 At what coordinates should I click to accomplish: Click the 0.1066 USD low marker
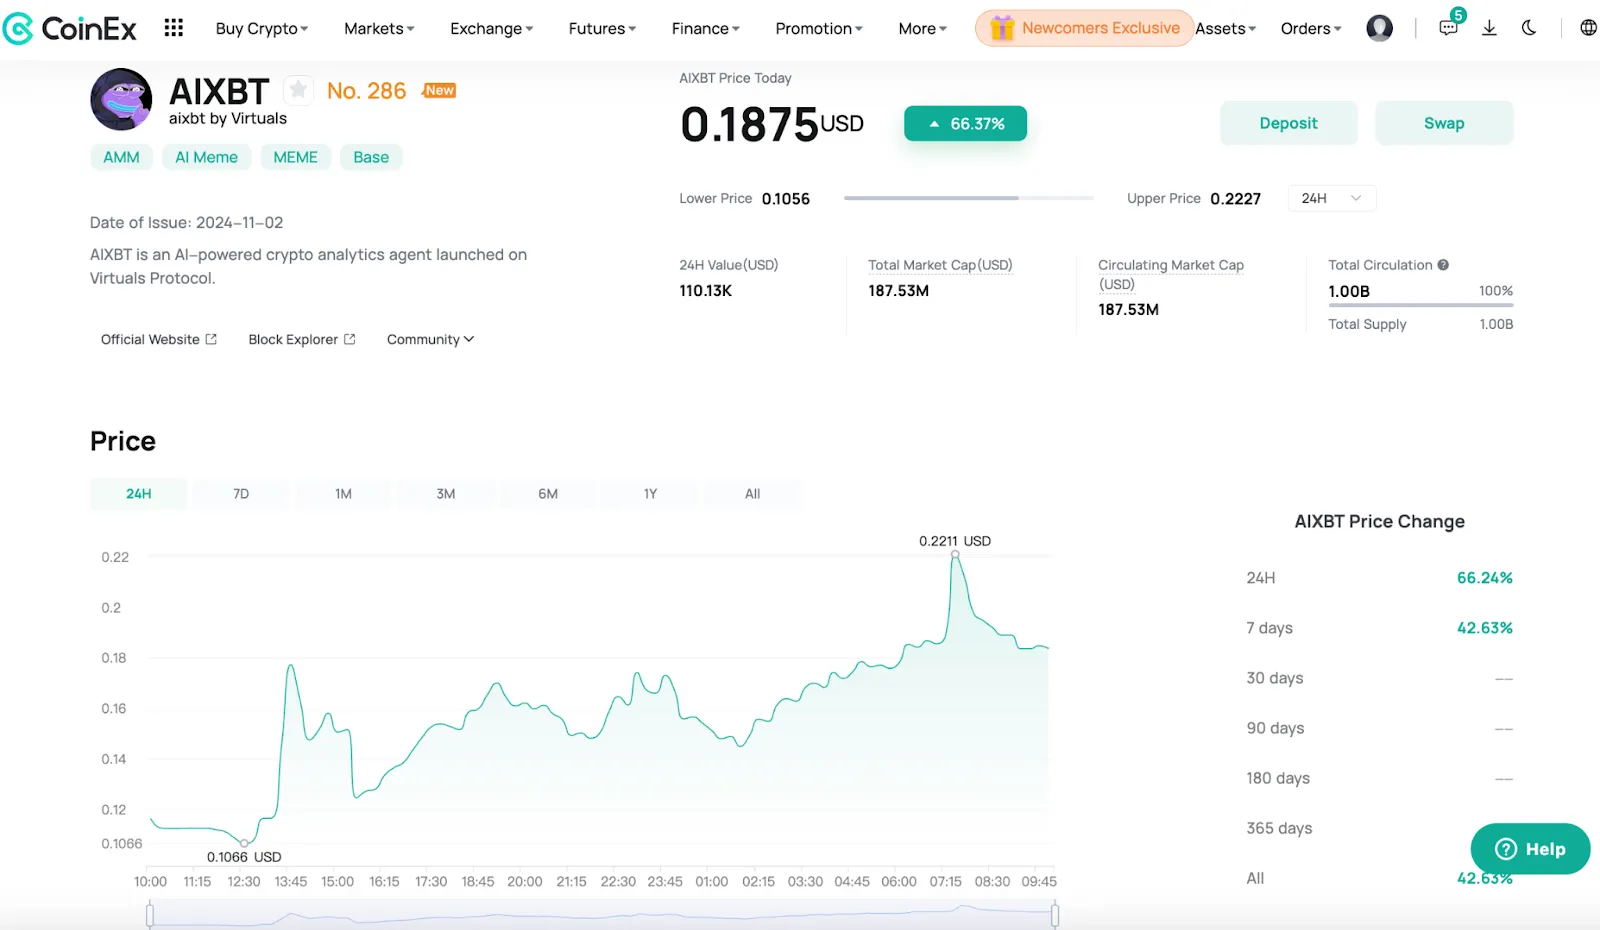pos(244,843)
